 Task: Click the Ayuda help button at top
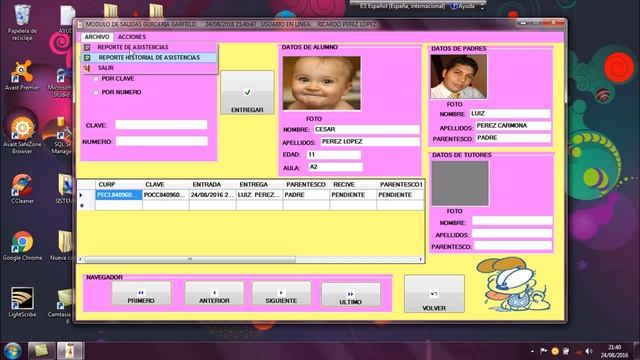tap(463, 6)
